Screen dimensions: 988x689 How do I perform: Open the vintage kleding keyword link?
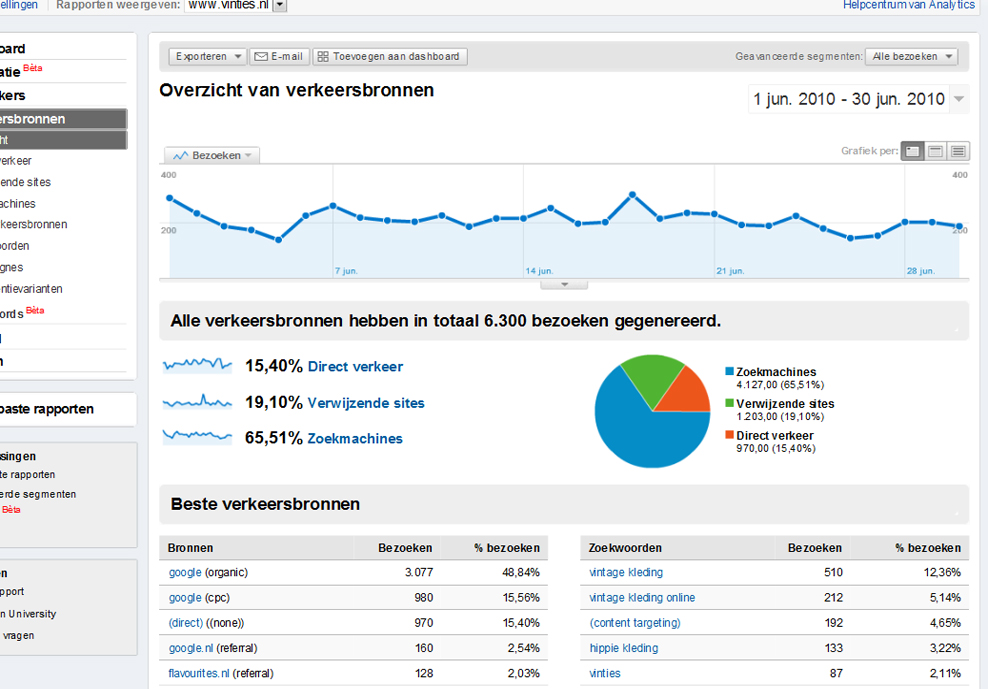coord(626,572)
